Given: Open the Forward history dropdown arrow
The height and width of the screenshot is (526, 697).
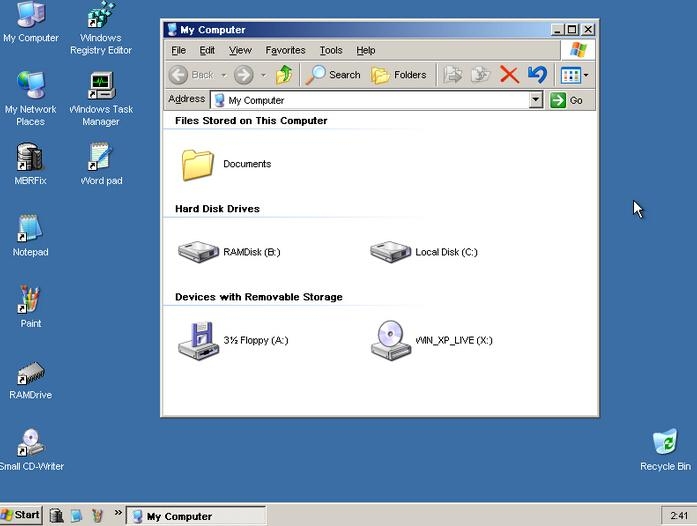Looking at the screenshot, I should [x=264, y=75].
